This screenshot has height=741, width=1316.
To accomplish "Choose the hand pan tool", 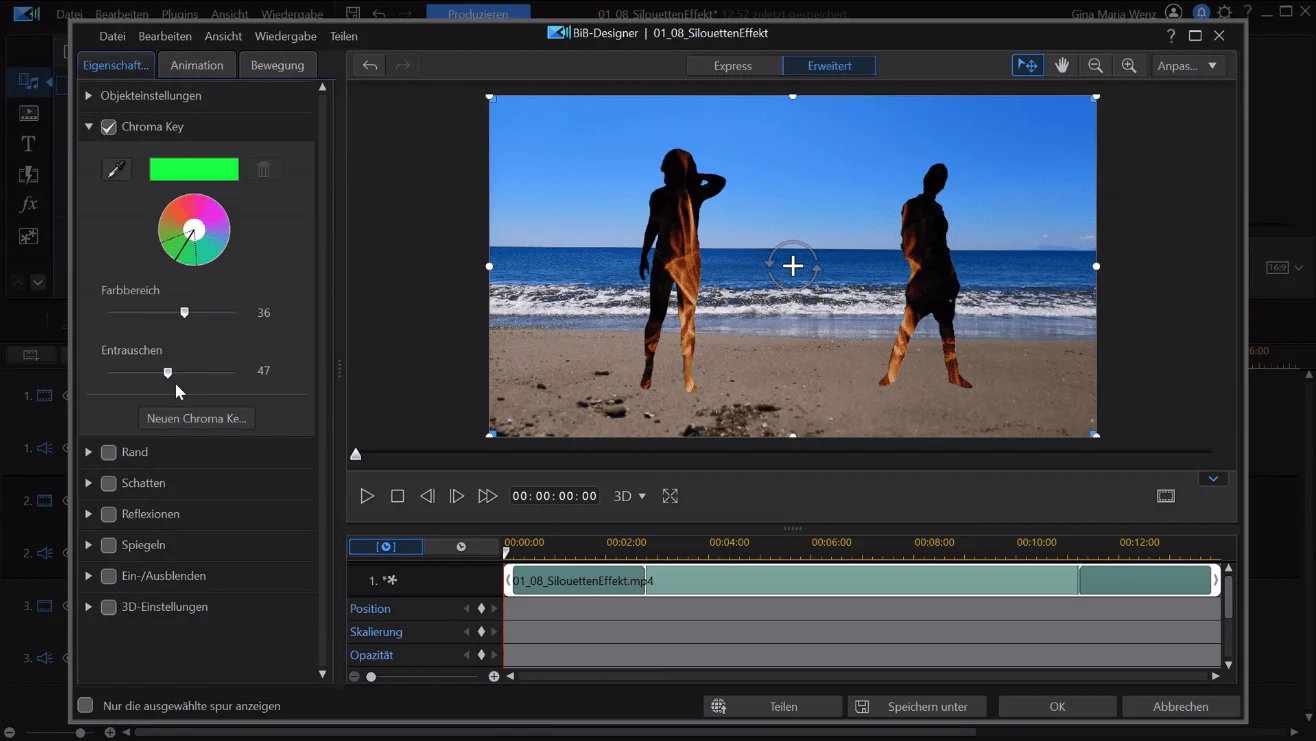I will (x=1062, y=65).
